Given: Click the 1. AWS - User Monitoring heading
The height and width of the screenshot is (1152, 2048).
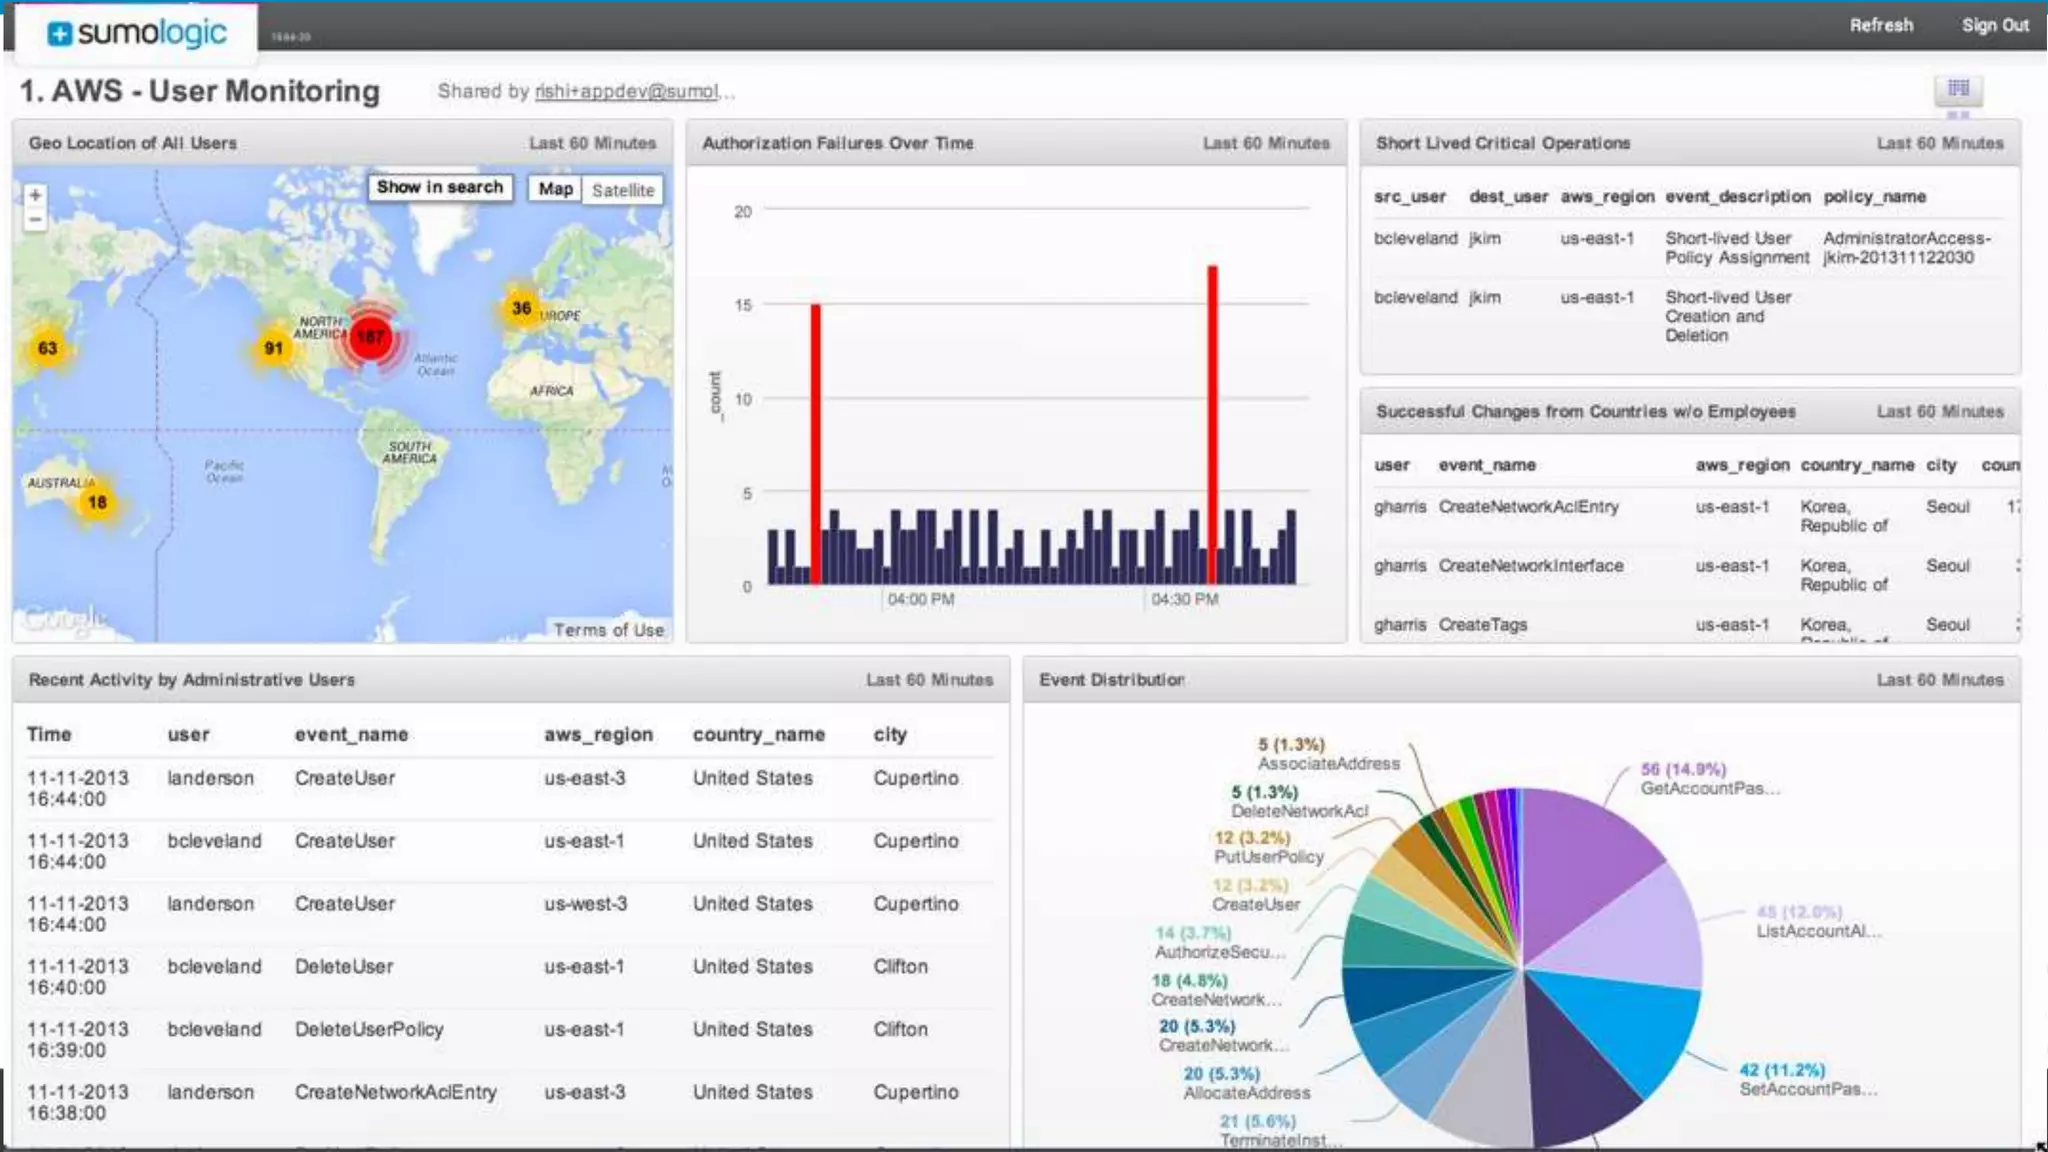Looking at the screenshot, I should coord(200,91).
